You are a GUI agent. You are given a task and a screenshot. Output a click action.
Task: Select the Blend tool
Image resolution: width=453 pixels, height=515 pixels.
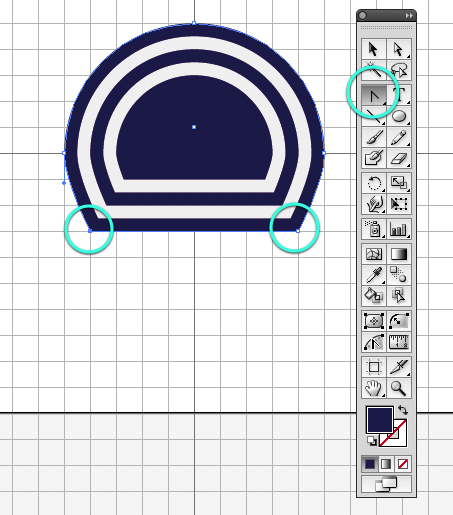pyautogui.click(x=399, y=275)
